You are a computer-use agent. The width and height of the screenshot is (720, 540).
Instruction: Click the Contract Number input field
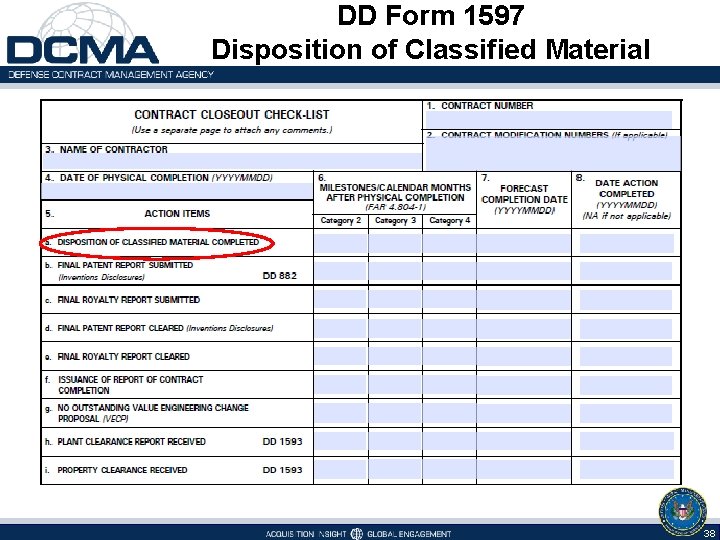[548, 119]
